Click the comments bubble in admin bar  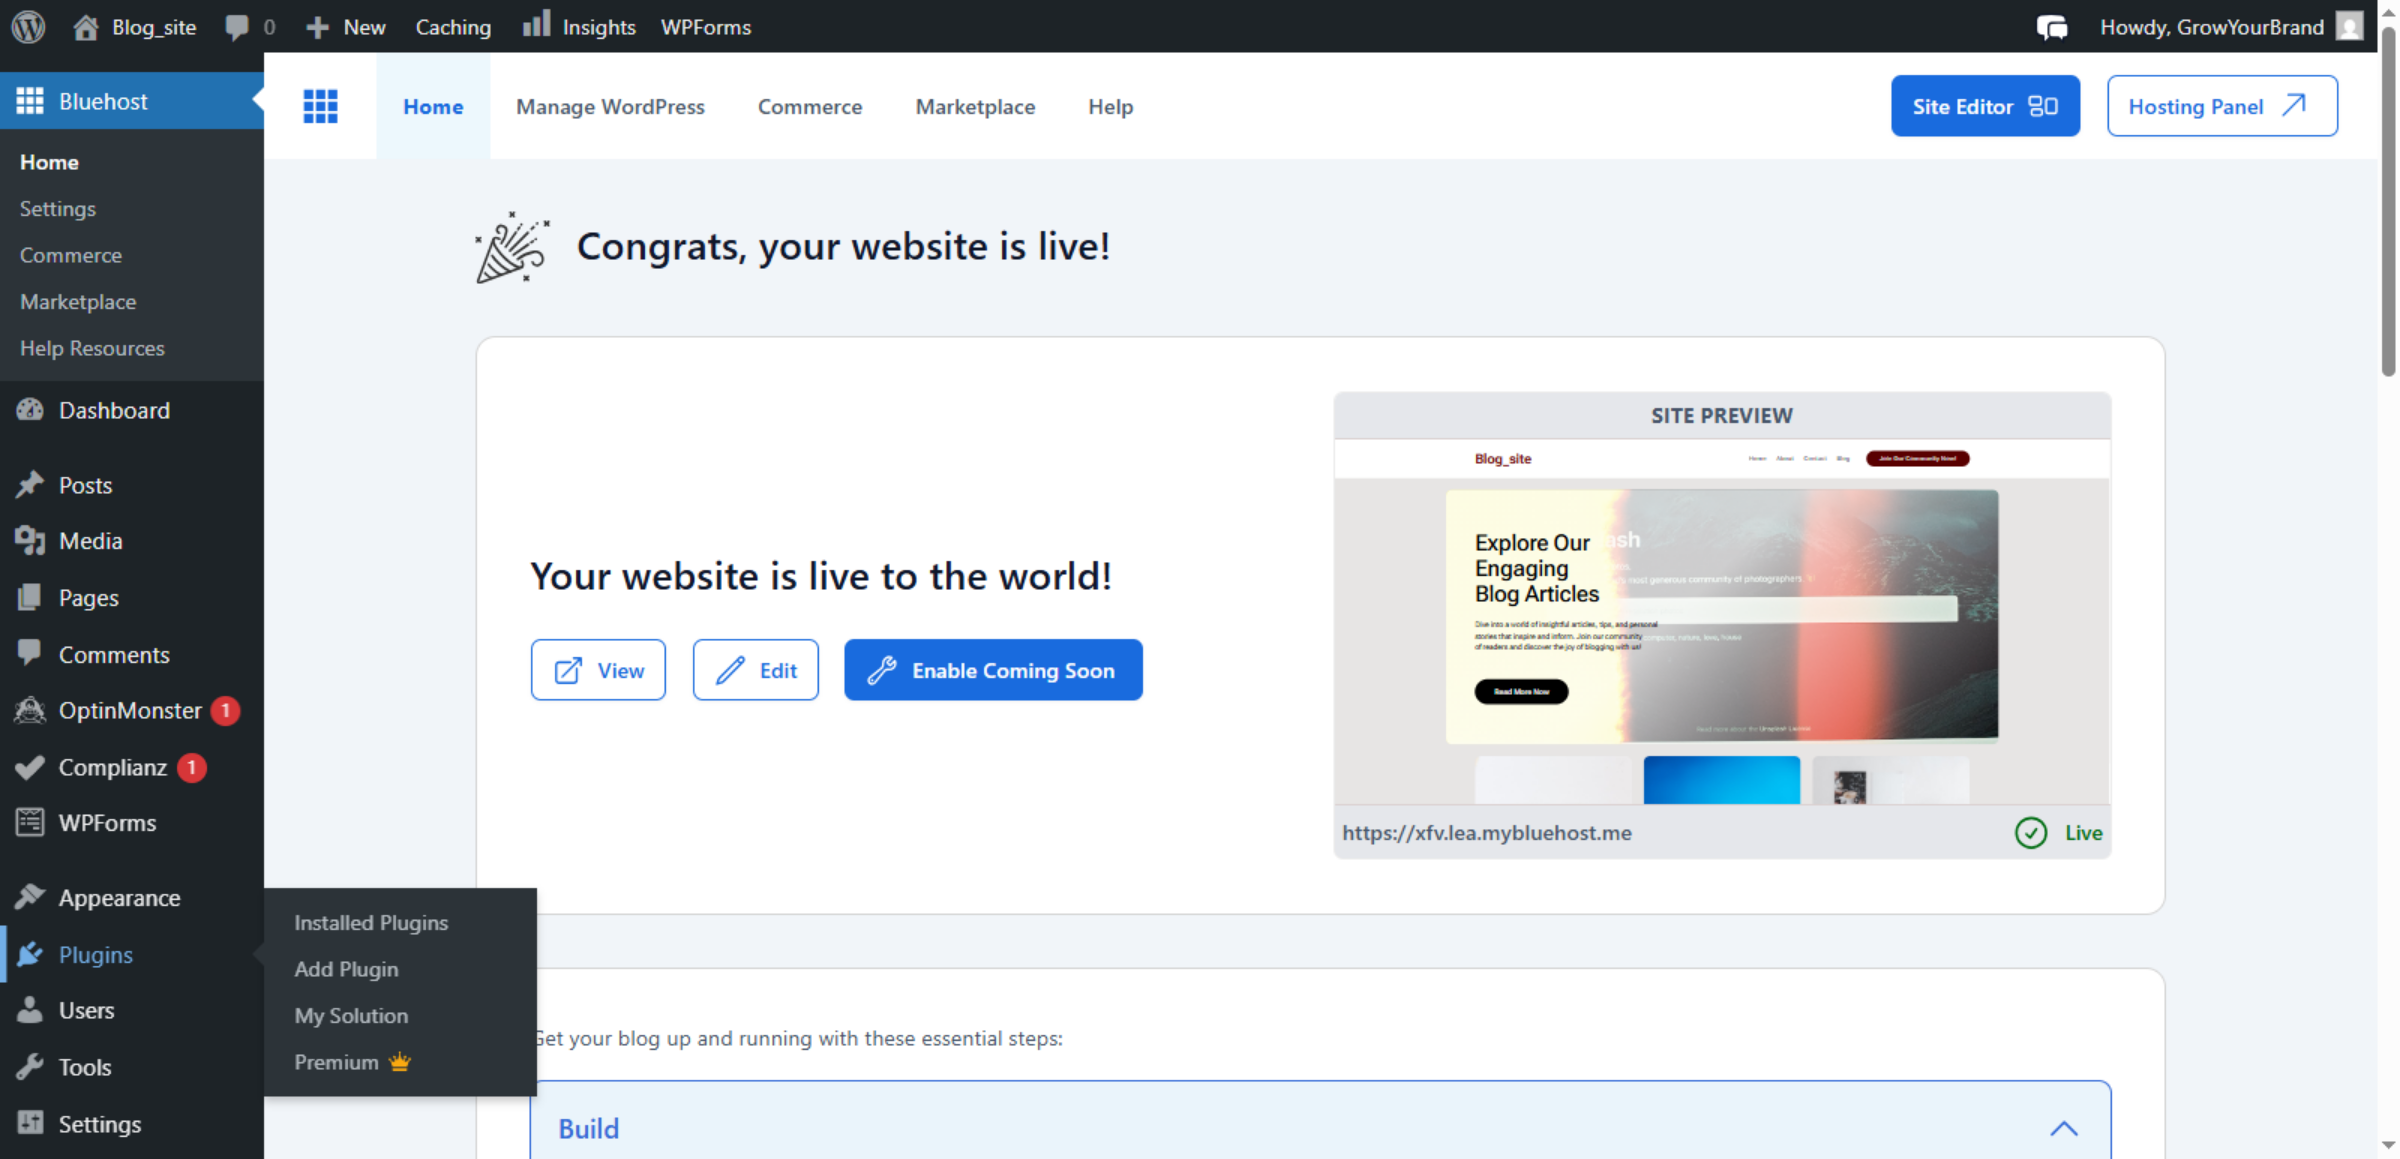click(236, 26)
